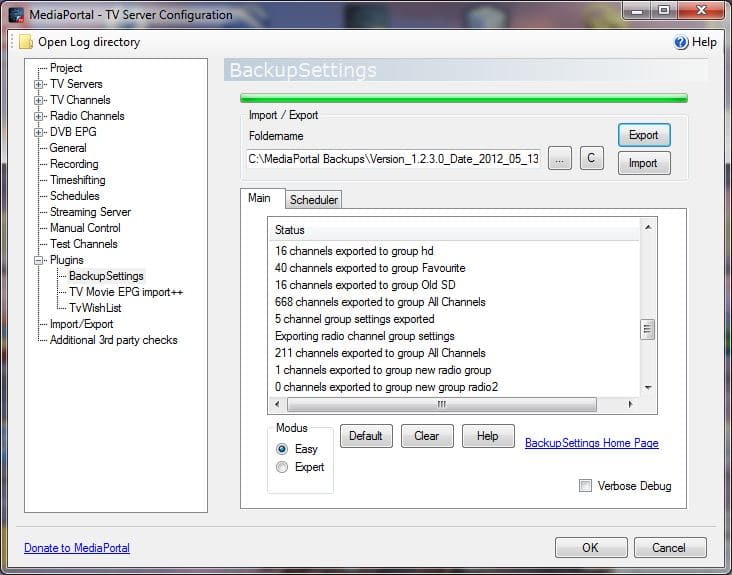Switch to the Scheduler tab
732x575 pixels.
tap(314, 200)
